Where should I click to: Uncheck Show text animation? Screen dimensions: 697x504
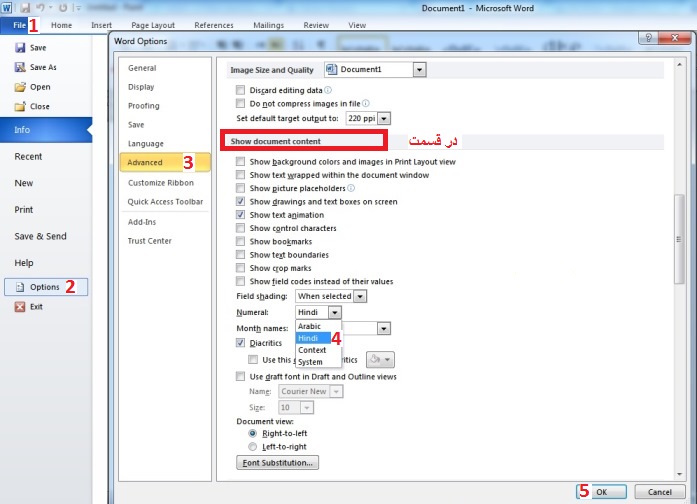tap(240, 215)
